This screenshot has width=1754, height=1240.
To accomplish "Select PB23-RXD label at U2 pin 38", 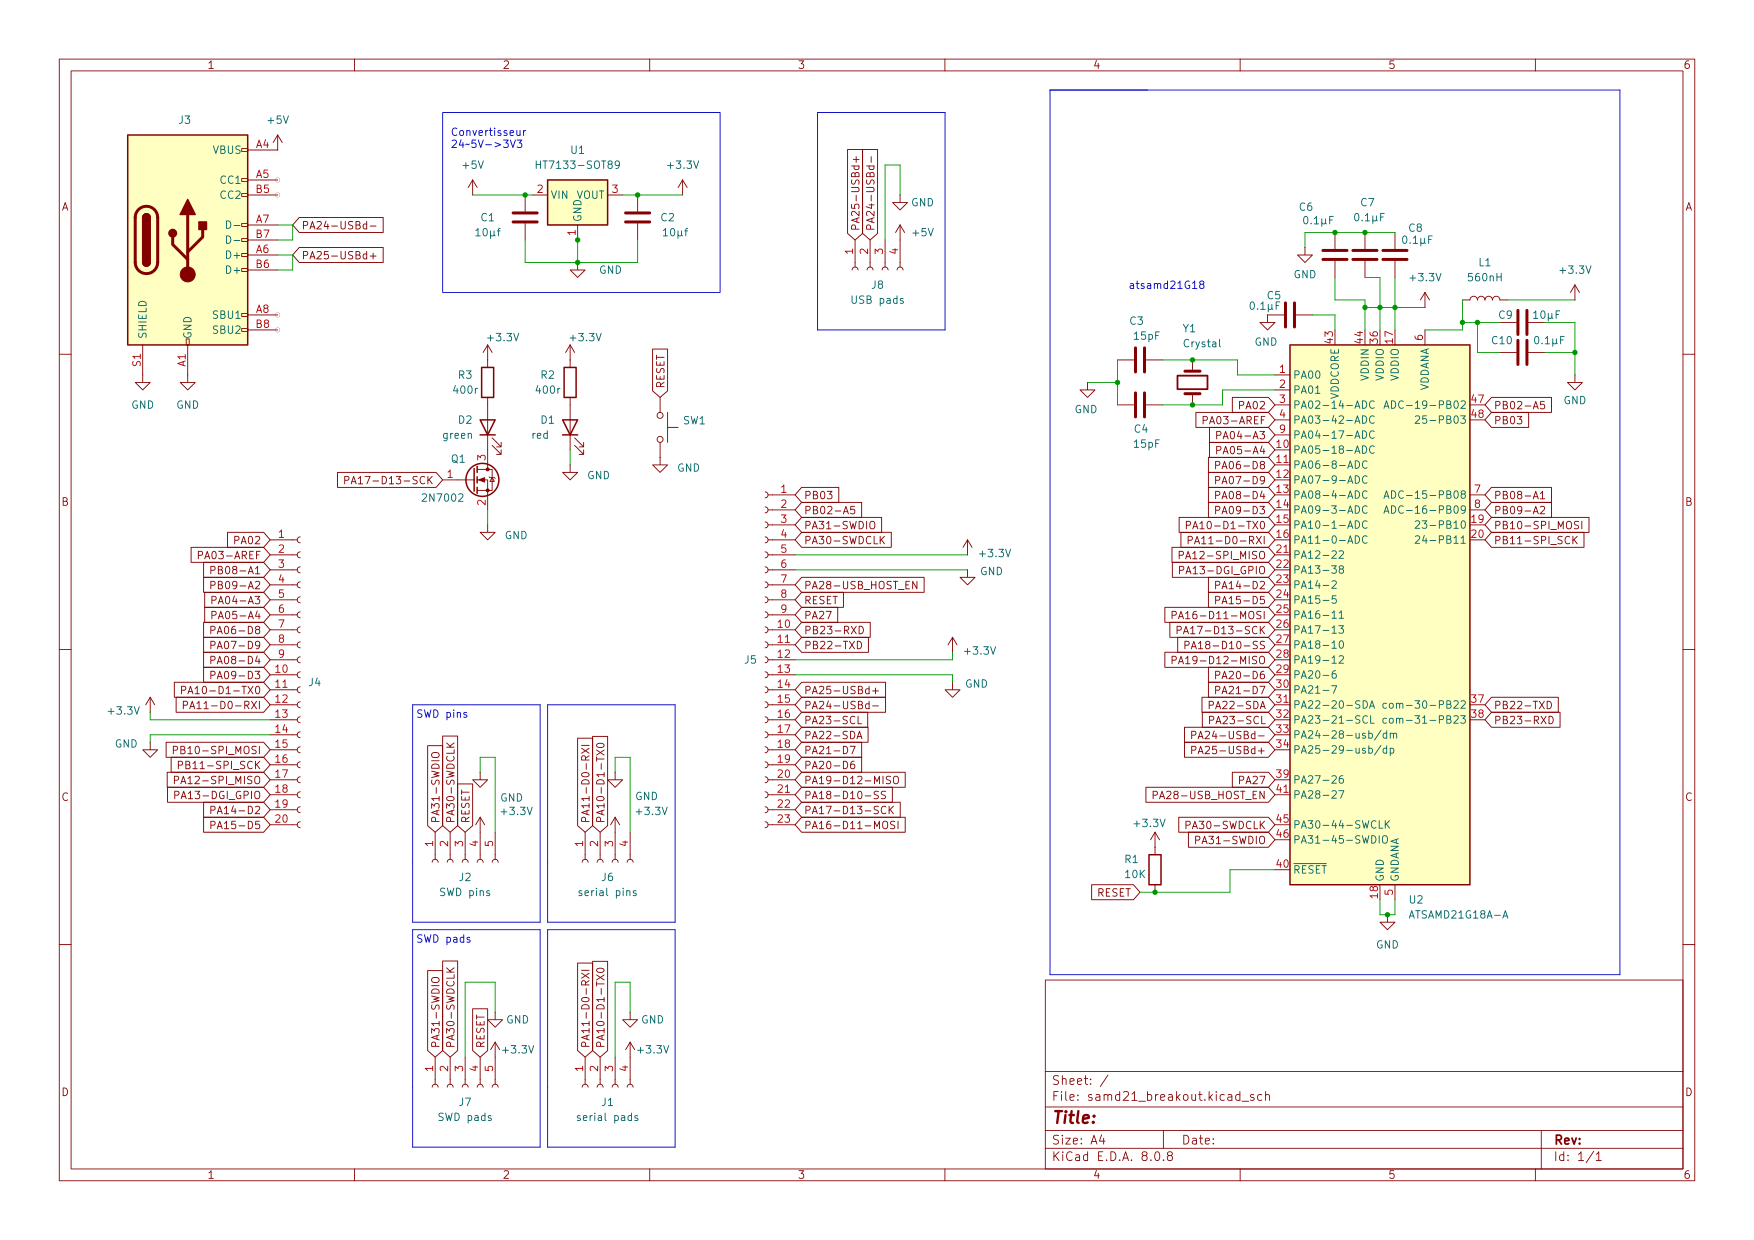I will click(1523, 720).
